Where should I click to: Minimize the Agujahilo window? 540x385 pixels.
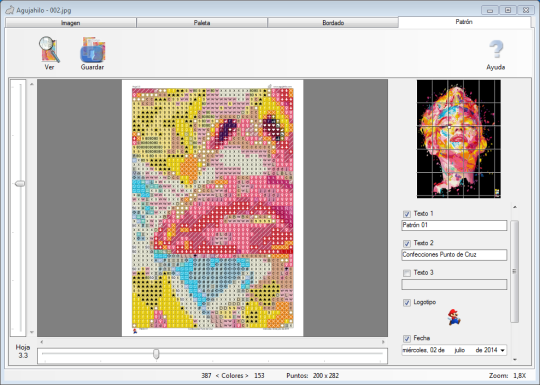(x=490, y=10)
